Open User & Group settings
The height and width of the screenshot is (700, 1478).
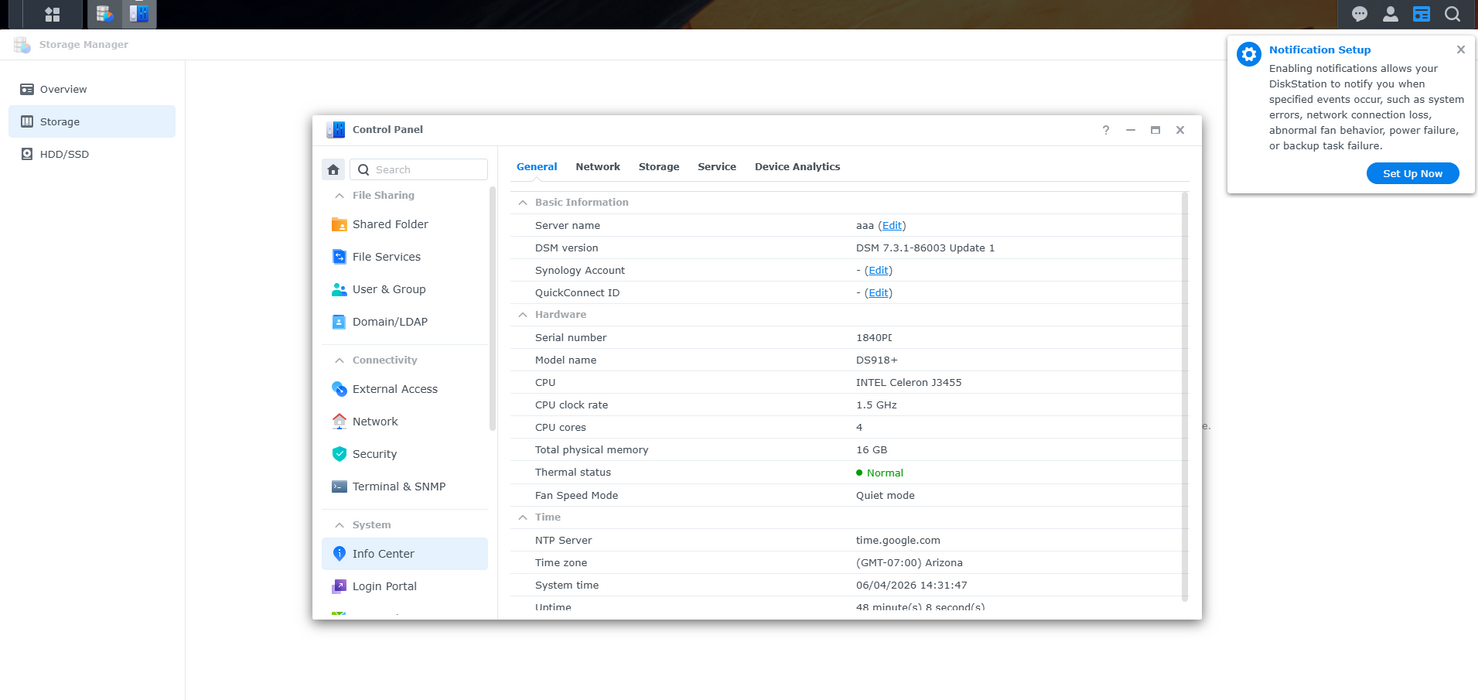(x=405, y=289)
